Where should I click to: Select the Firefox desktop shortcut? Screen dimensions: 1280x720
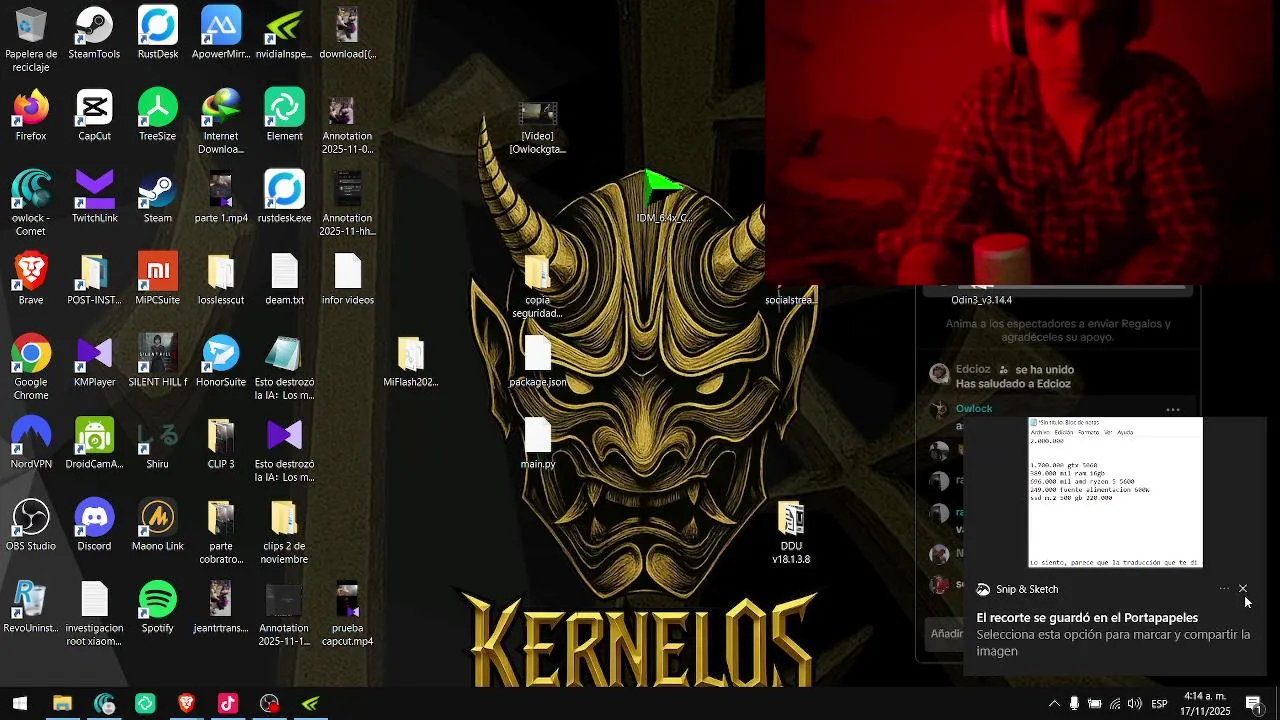(31, 115)
